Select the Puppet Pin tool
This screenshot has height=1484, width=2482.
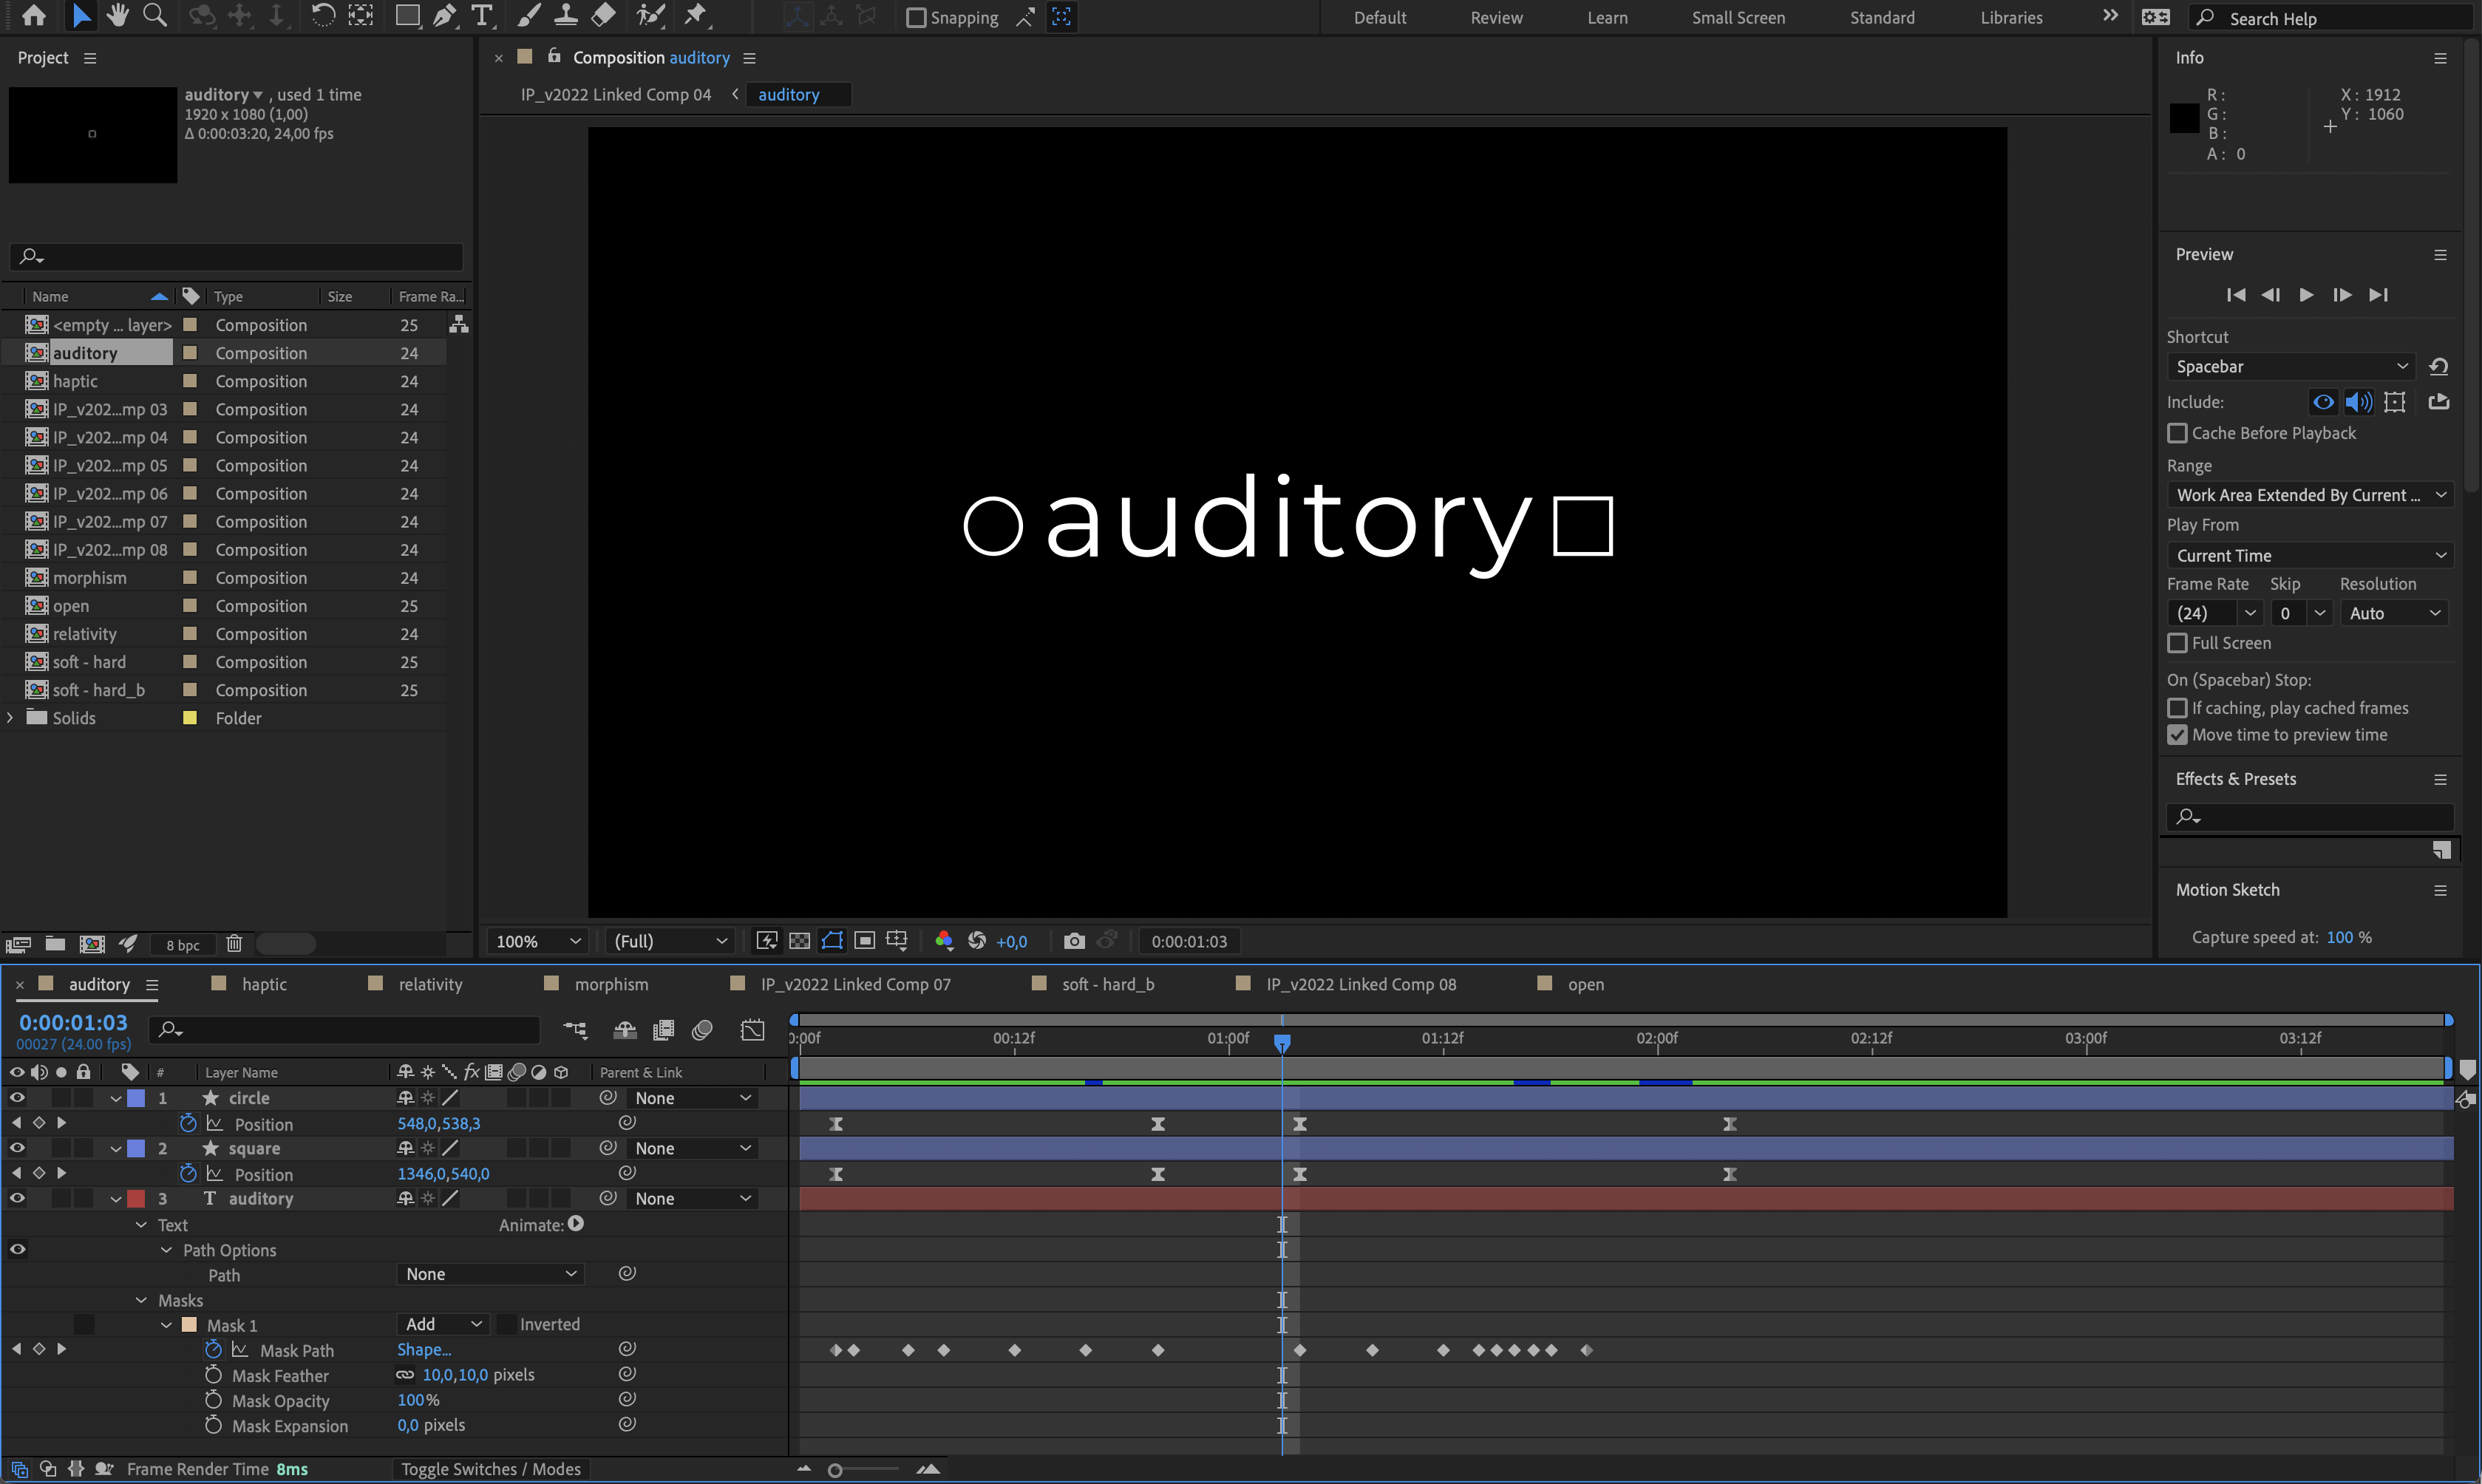click(695, 15)
